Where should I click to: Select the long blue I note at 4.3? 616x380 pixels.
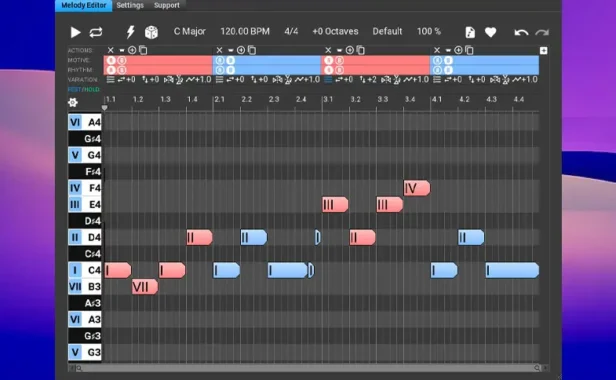pyautogui.click(x=512, y=270)
